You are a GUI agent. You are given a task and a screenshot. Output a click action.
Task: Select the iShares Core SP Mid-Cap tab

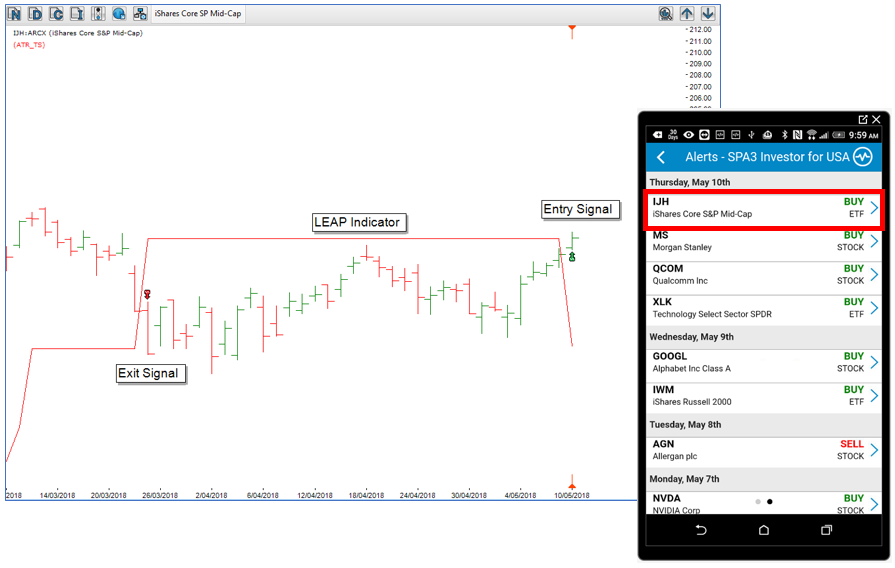(x=198, y=14)
